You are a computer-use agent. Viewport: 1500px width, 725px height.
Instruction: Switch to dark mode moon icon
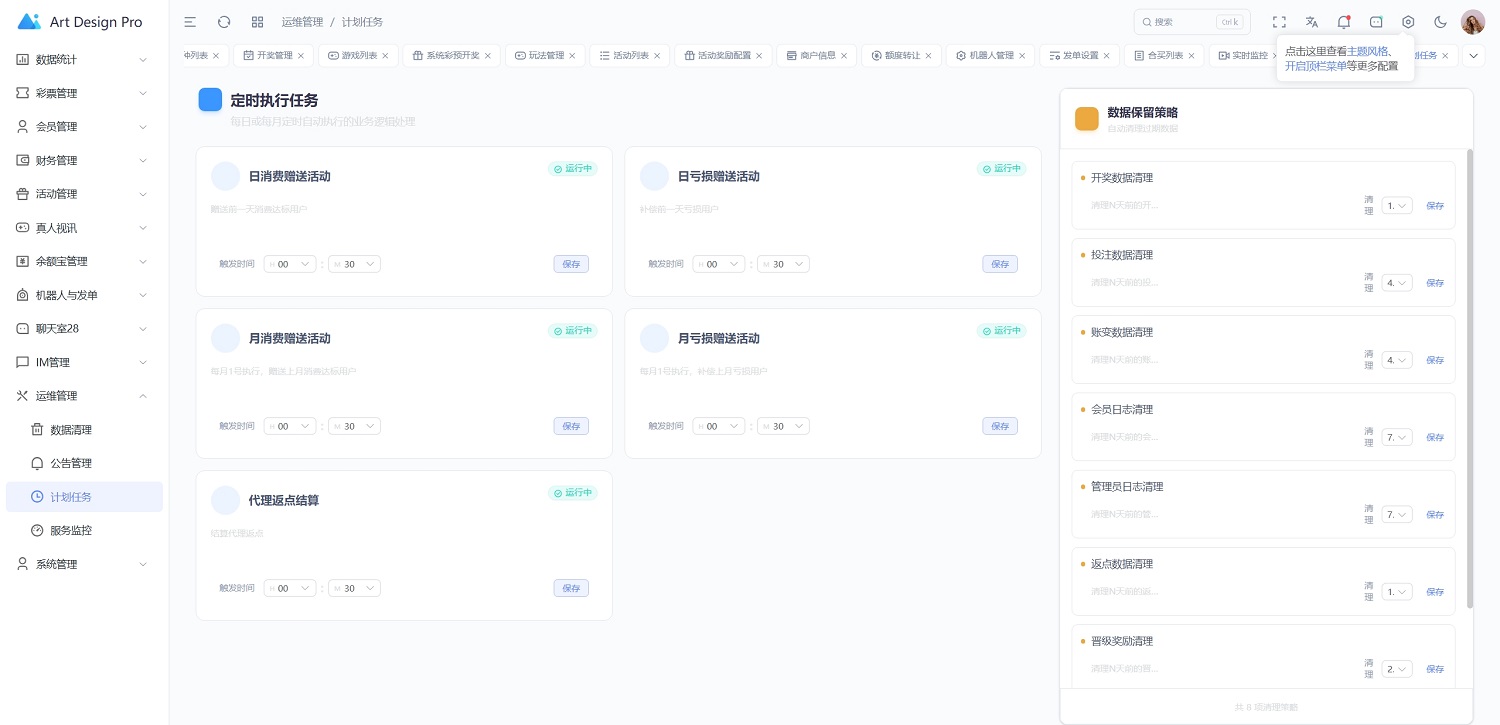coord(1440,22)
